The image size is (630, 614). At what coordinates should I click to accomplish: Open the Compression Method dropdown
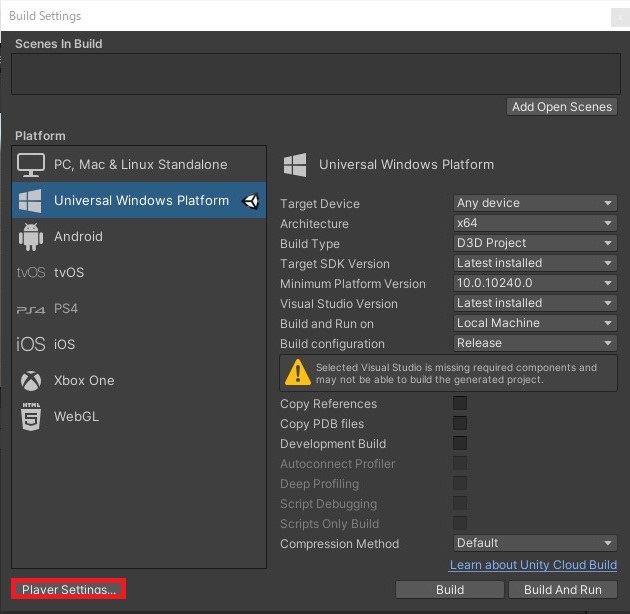pyautogui.click(x=535, y=543)
